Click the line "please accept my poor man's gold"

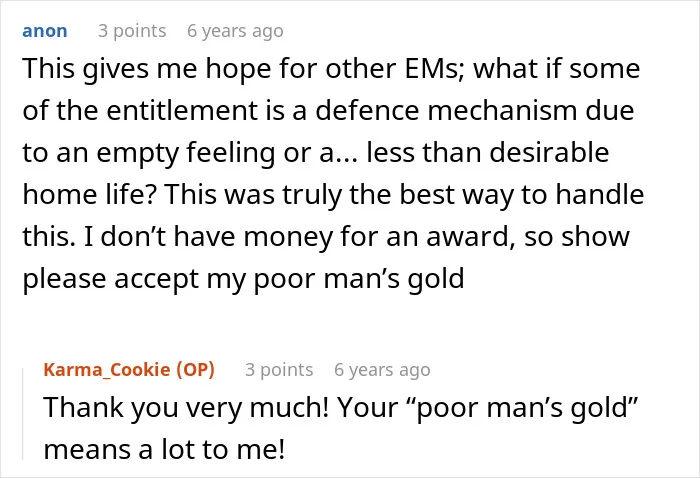tap(243, 279)
